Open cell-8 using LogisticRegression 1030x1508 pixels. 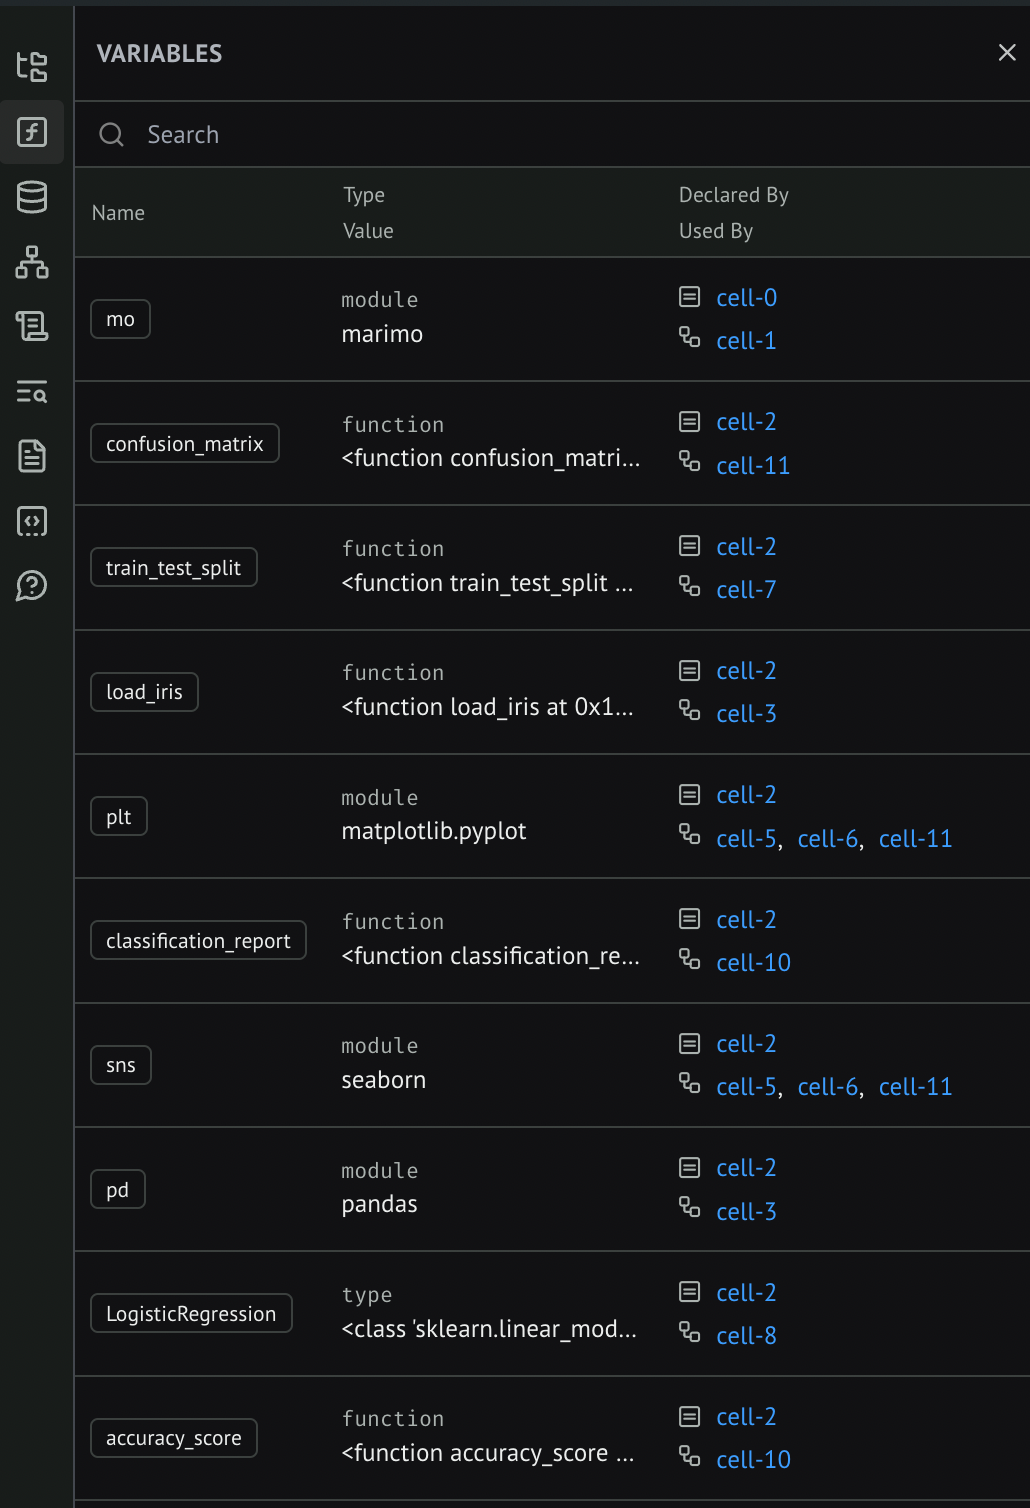pyautogui.click(x=747, y=1336)
